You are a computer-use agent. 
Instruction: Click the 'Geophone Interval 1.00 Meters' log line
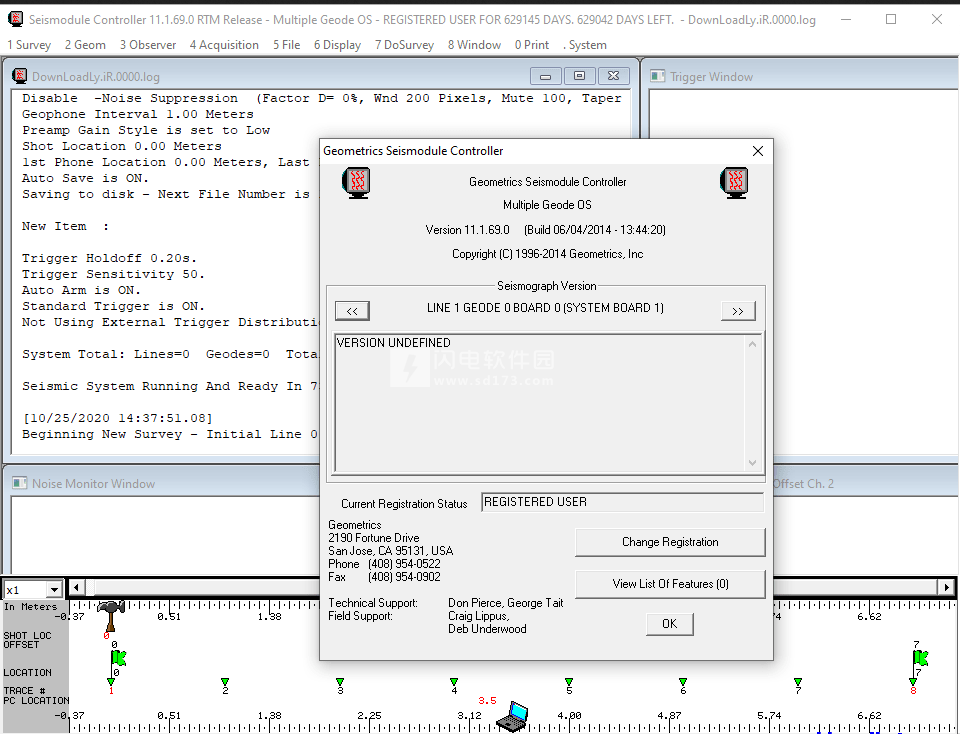(138, 114)
